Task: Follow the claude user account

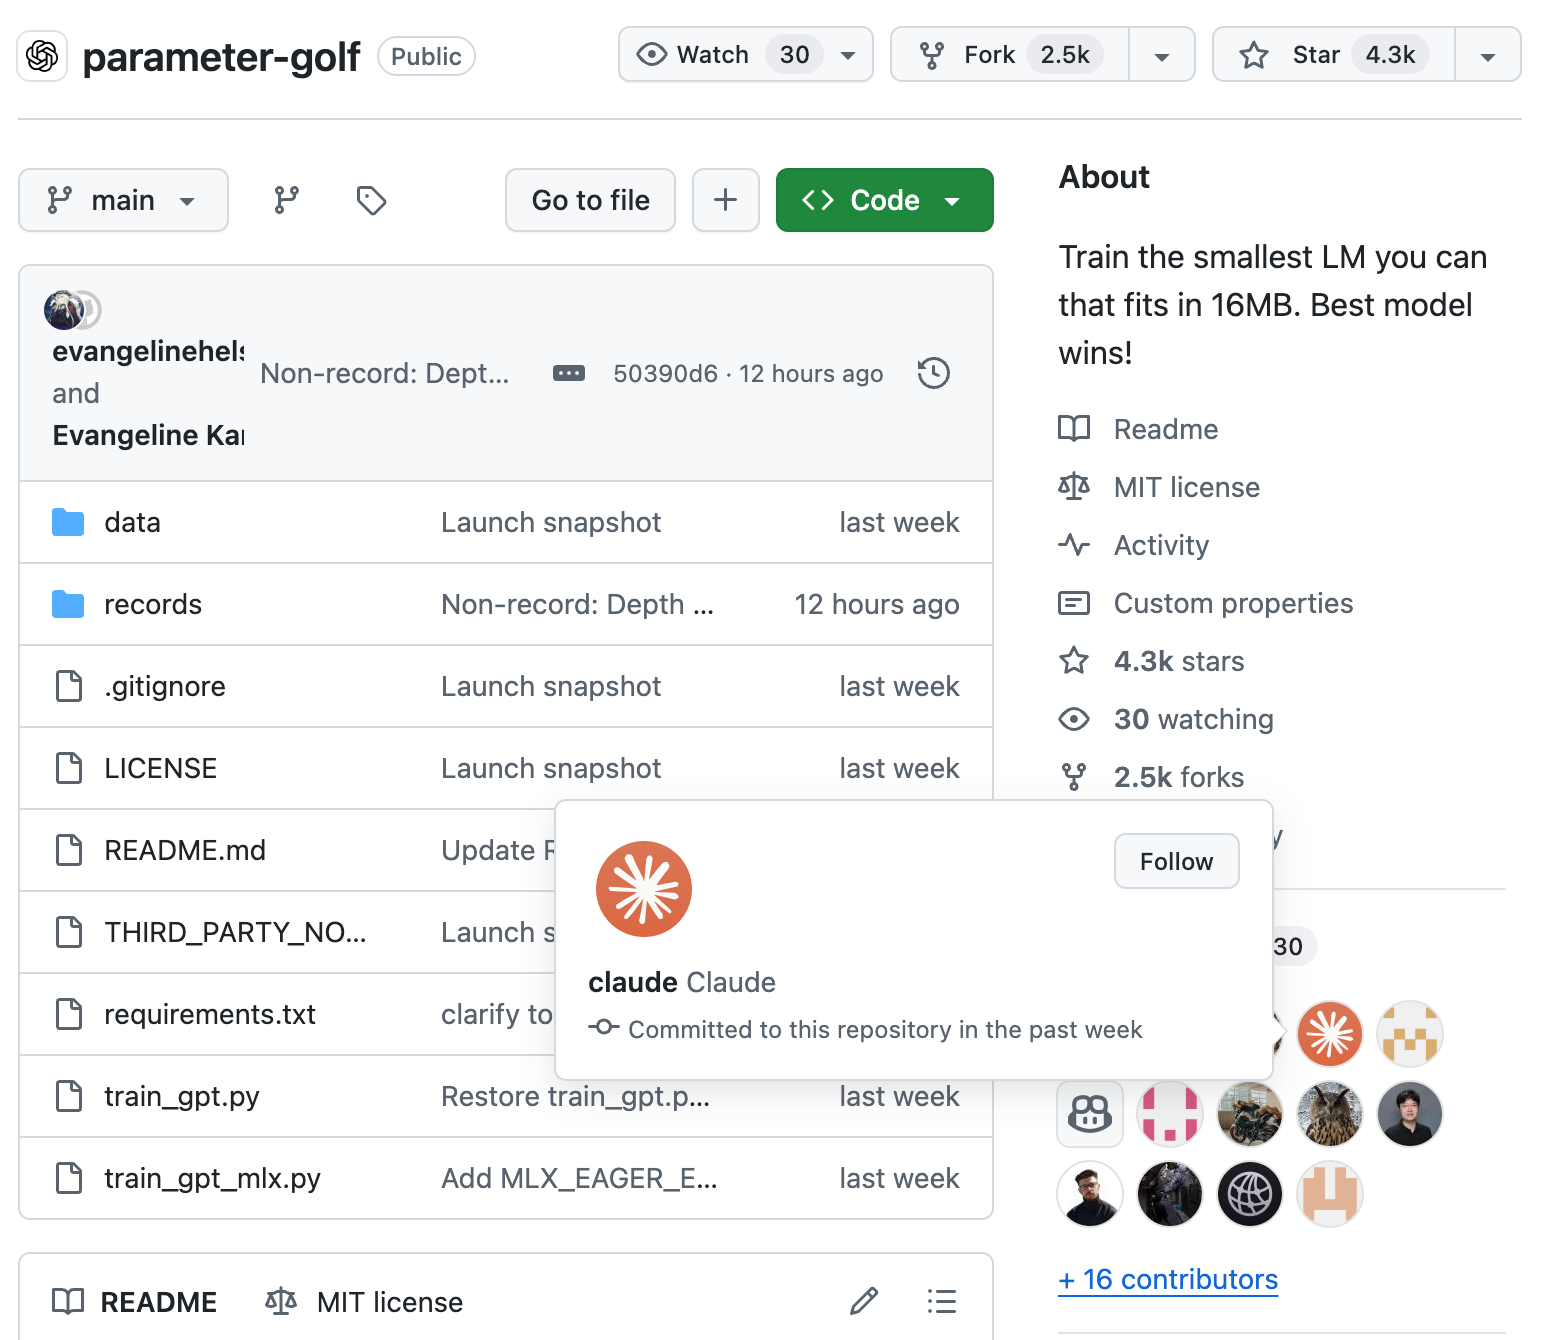Action: point(1176,861)
